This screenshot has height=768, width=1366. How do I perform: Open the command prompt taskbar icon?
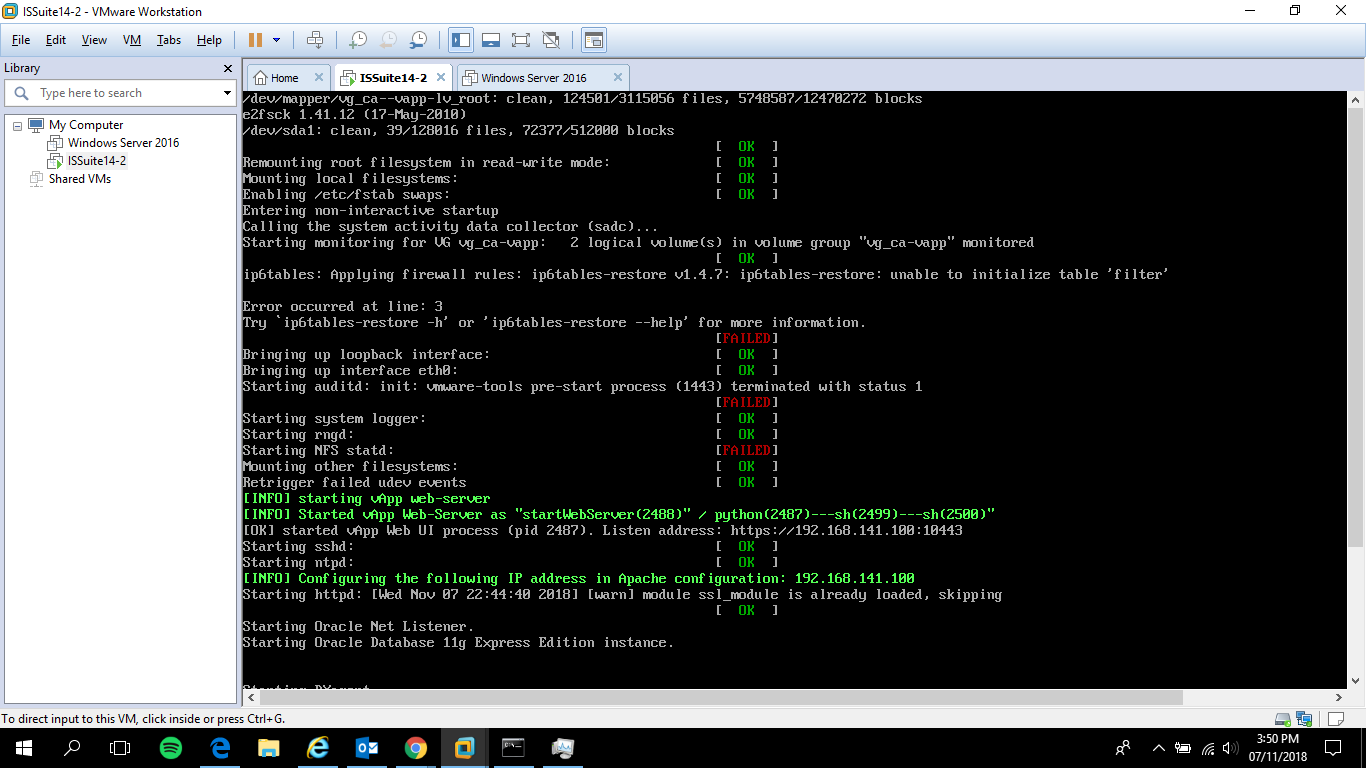coord(514,748)
